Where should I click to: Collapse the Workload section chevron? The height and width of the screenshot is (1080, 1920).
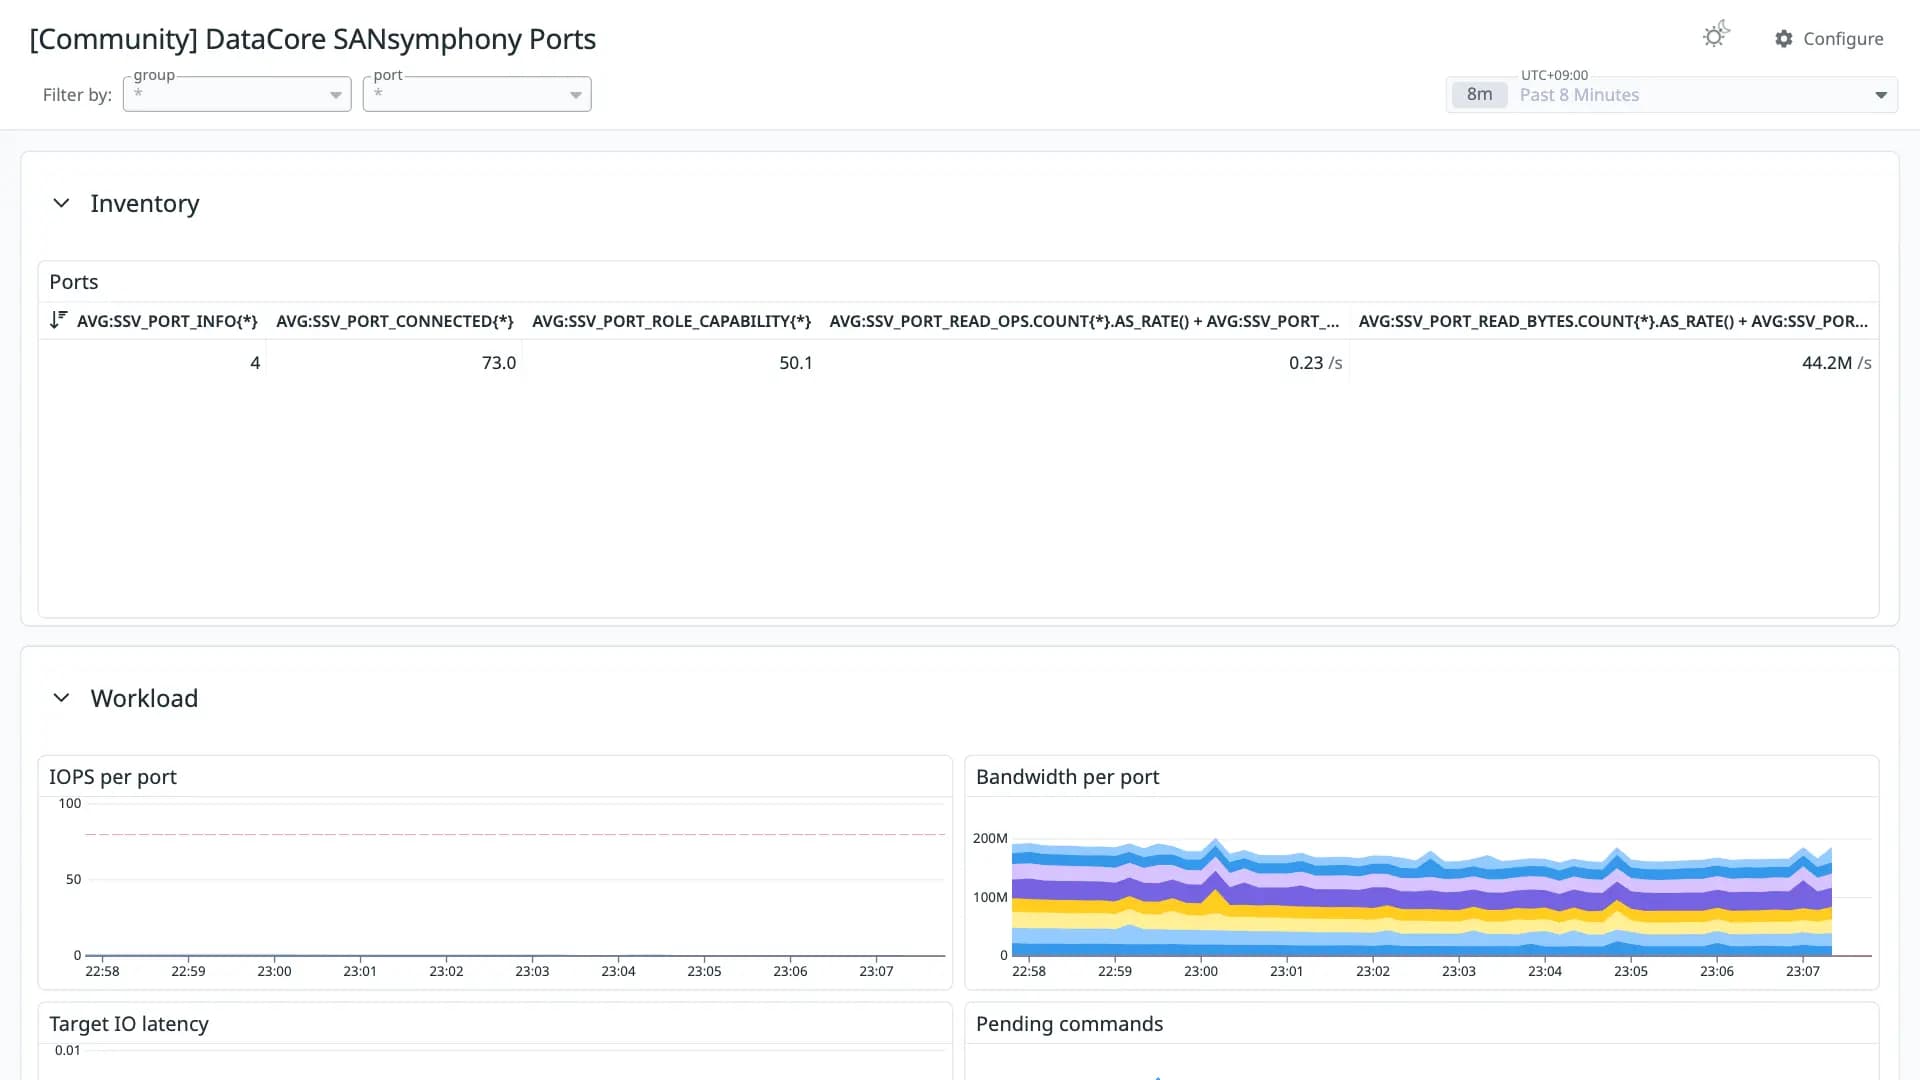(61, 698)
